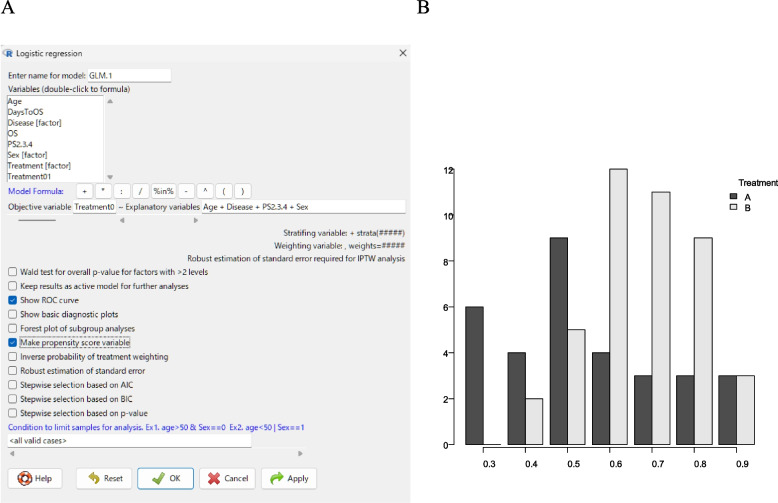The height and width of the screenshot is (503, 778).
Task: Enable Inverse probability of treatment weighting
Action: 12,357
